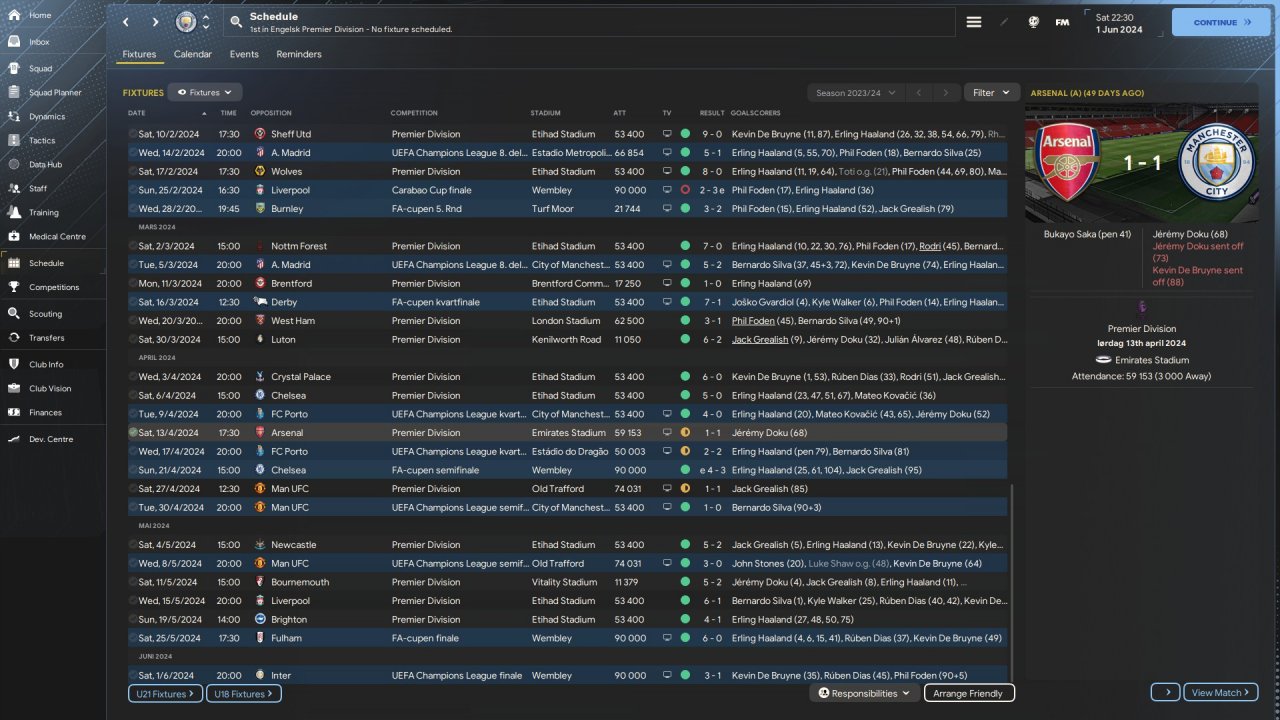
Task: Tick the selection circle for the Newcastle fixture
Action: tap(133, 545)
